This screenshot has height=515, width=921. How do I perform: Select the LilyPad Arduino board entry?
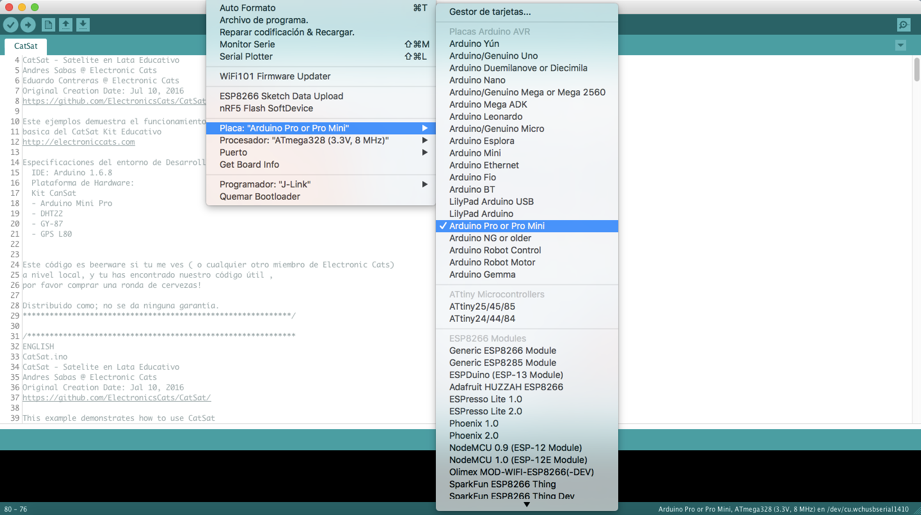pyautogui.click(x=527, y=214)
